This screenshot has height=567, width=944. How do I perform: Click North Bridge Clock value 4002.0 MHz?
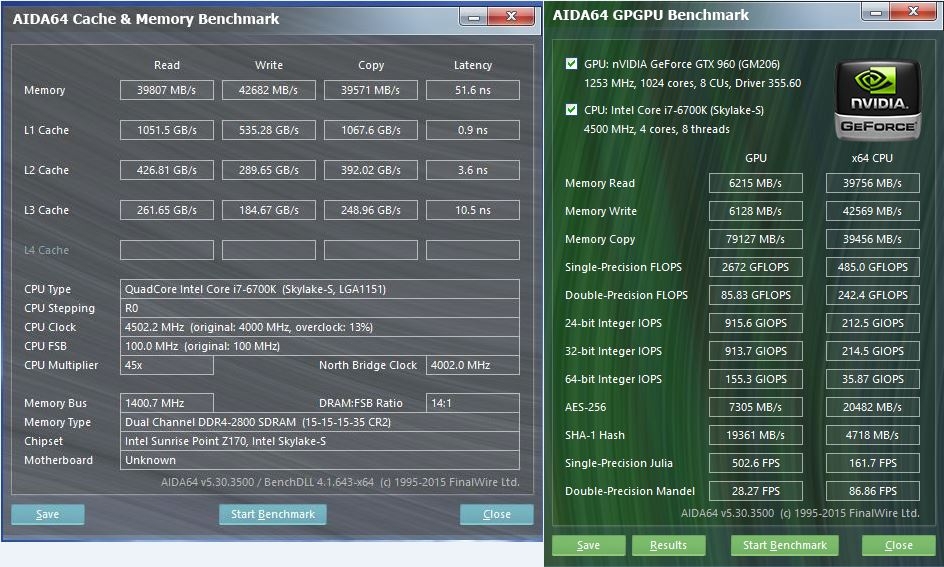point(473,365)
